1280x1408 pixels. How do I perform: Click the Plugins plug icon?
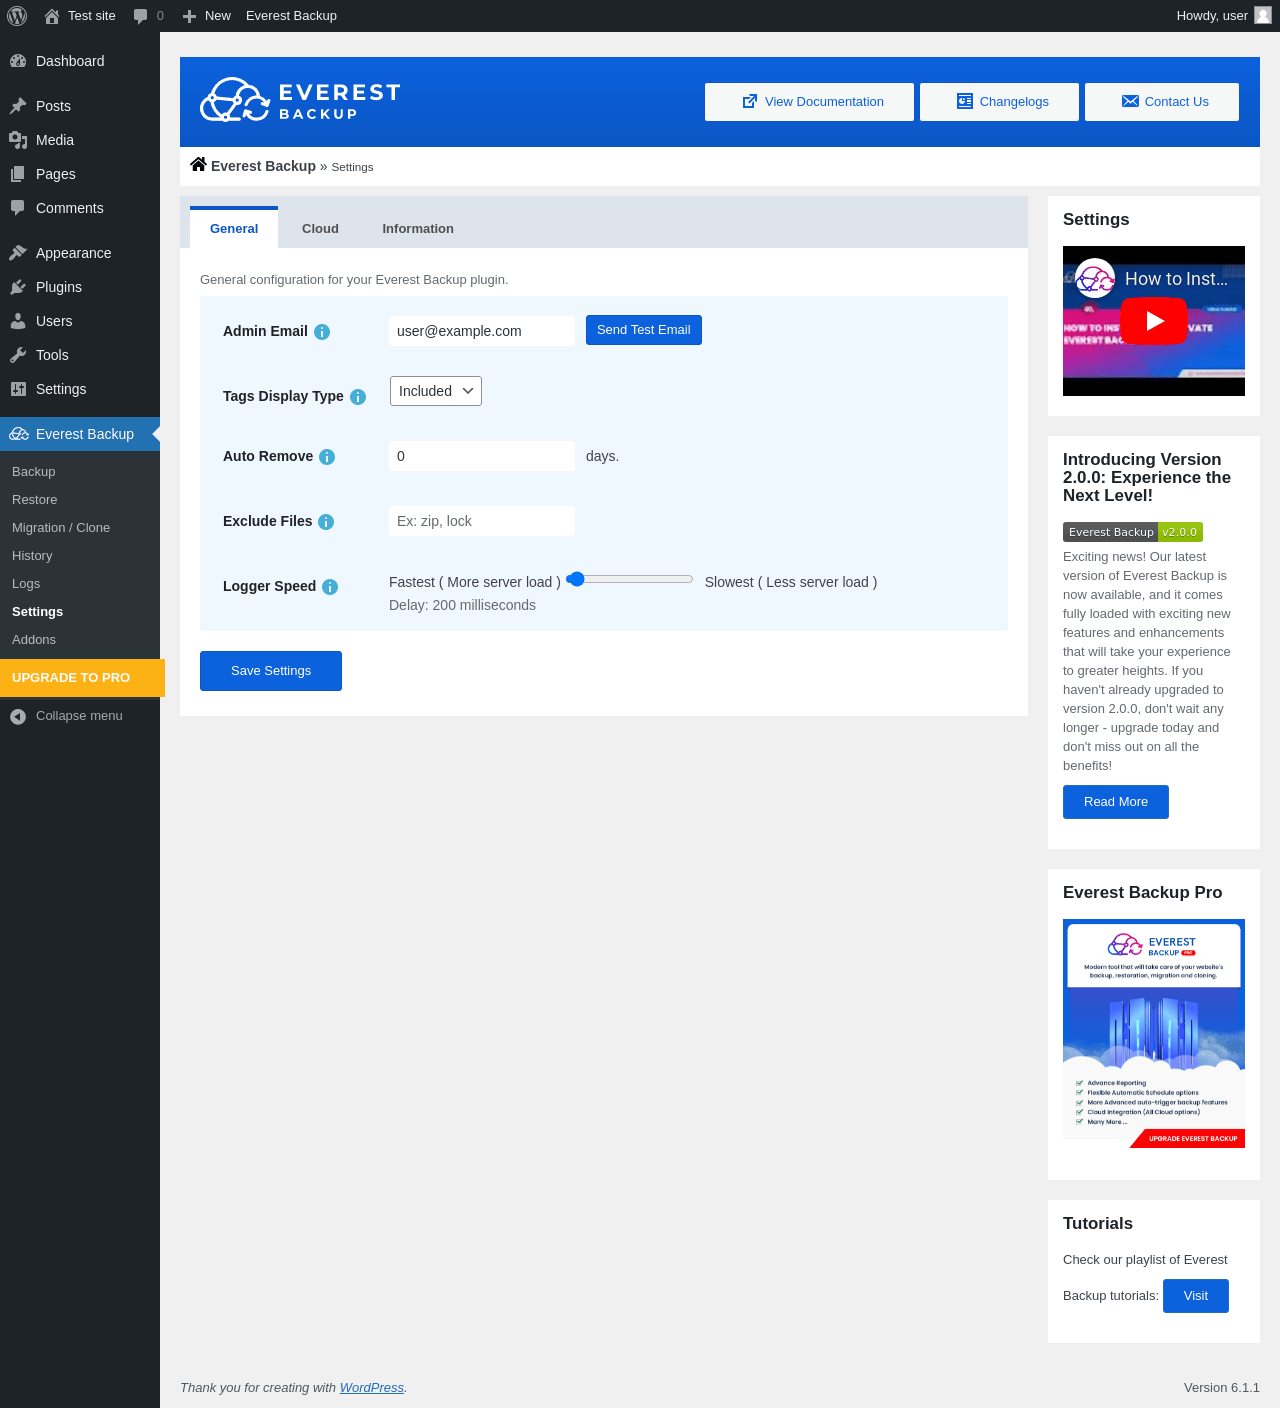(18, 287)
